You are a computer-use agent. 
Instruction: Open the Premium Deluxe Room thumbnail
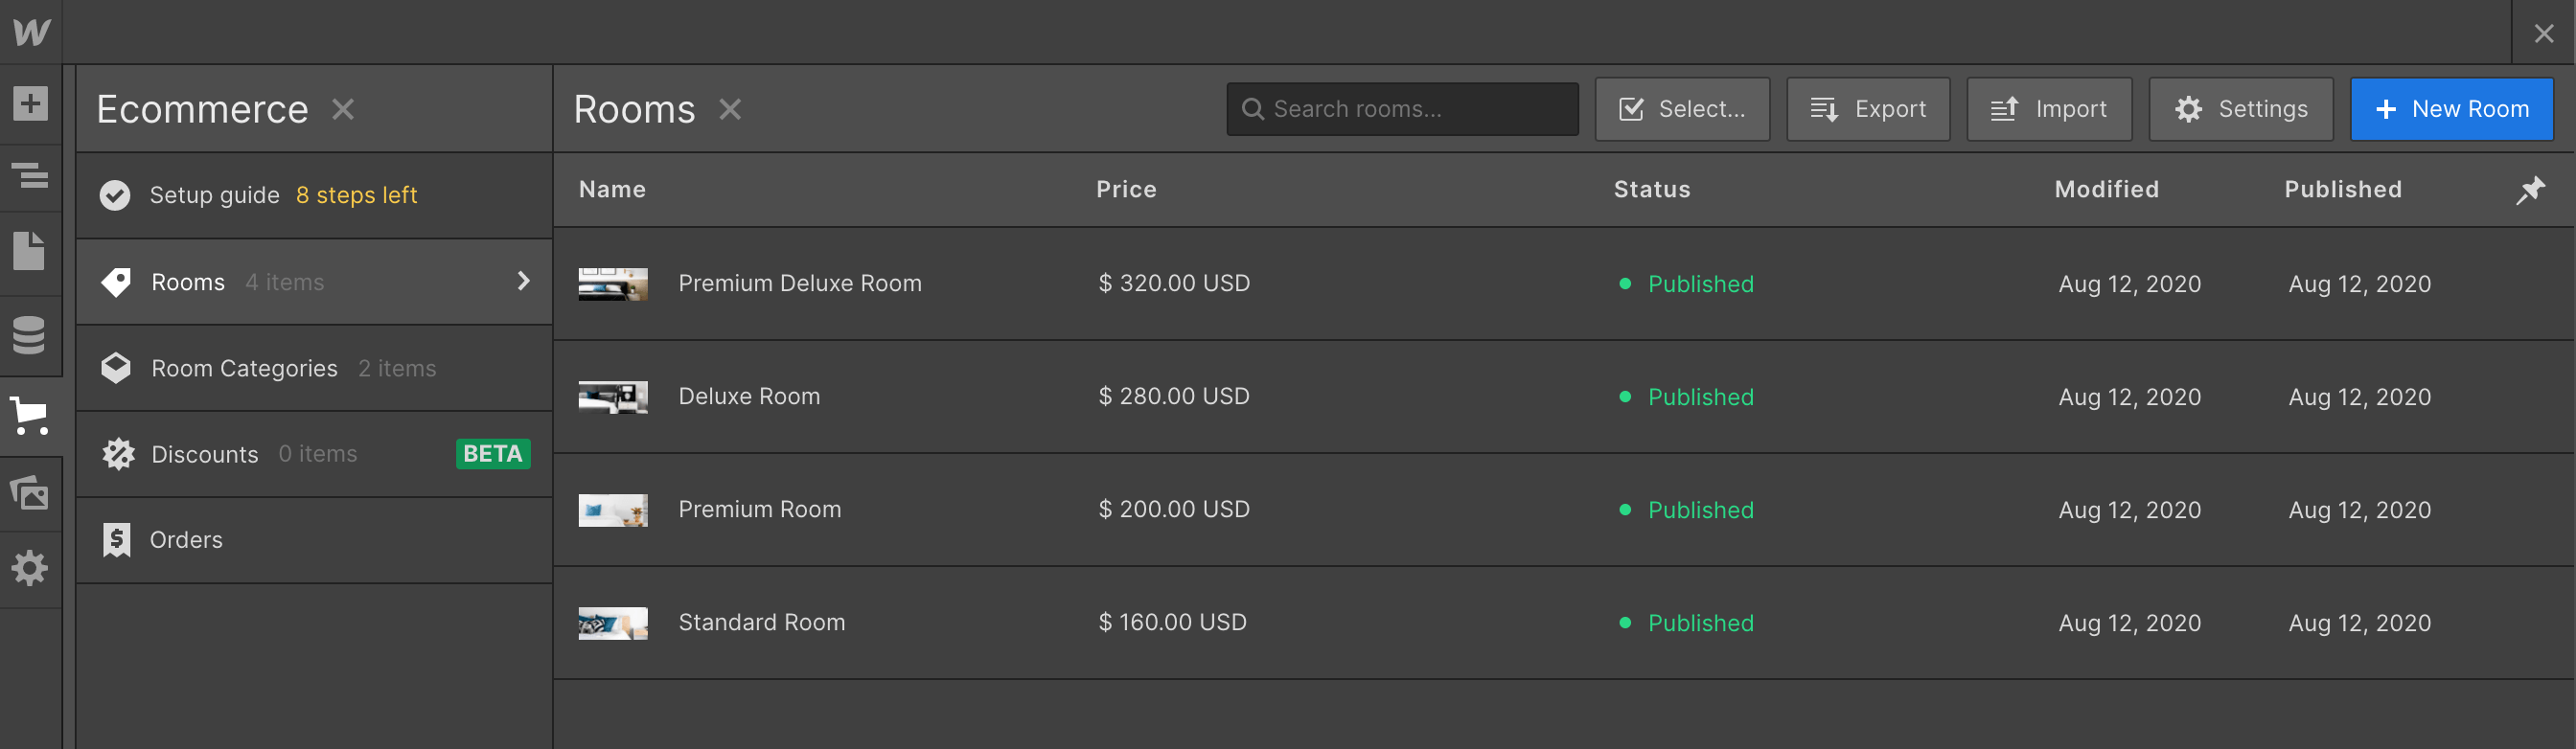click(x=613, y=284)
